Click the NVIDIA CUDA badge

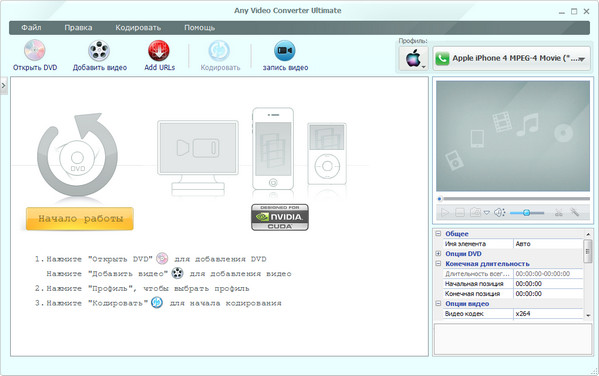click(x=280, y=217)
